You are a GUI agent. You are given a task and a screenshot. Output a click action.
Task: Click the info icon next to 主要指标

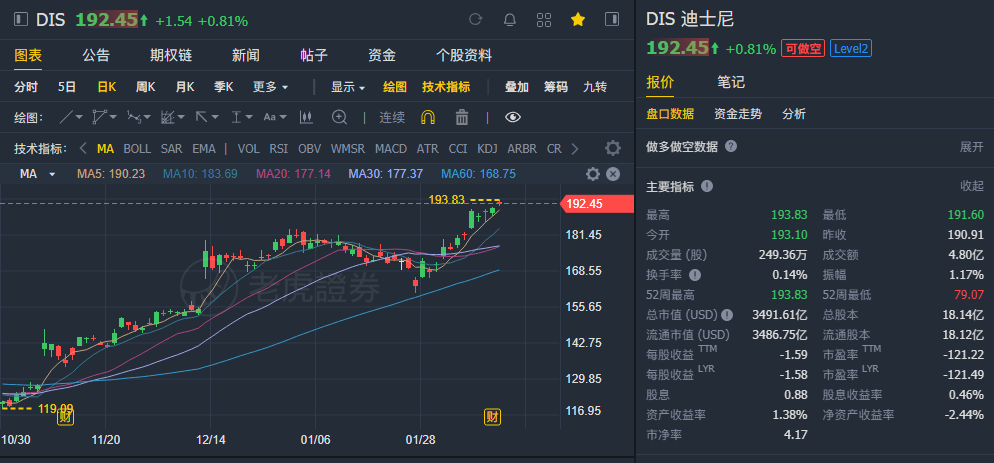707,186
